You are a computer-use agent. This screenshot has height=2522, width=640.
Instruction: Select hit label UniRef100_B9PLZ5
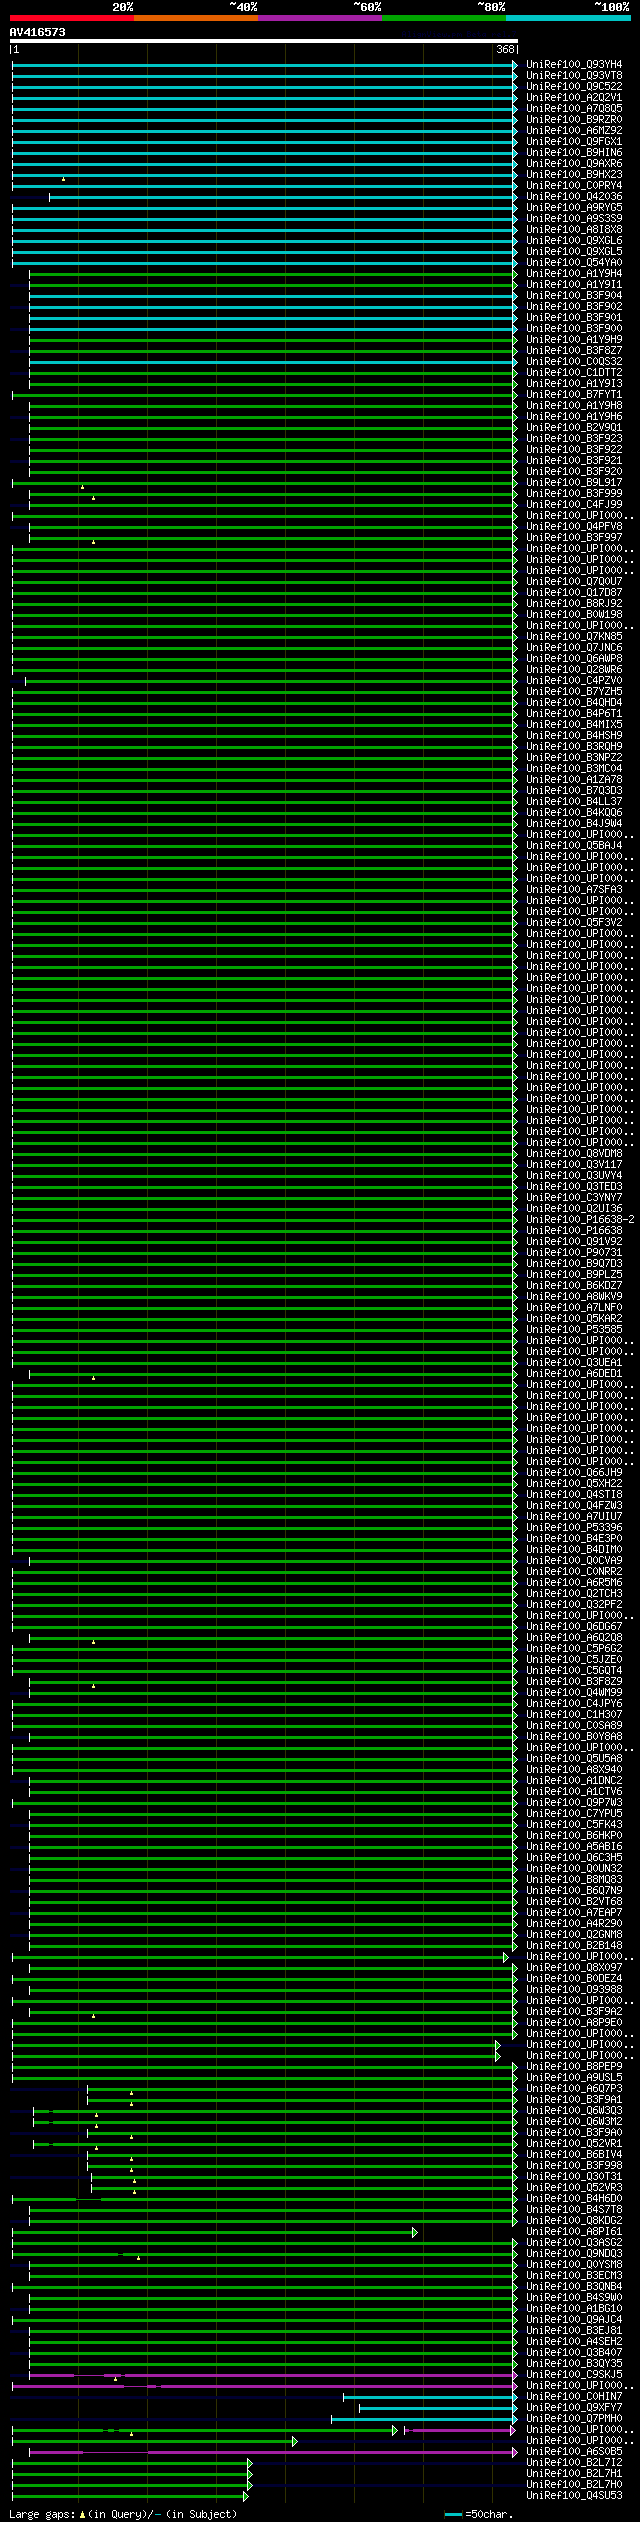click(574, 1275)
